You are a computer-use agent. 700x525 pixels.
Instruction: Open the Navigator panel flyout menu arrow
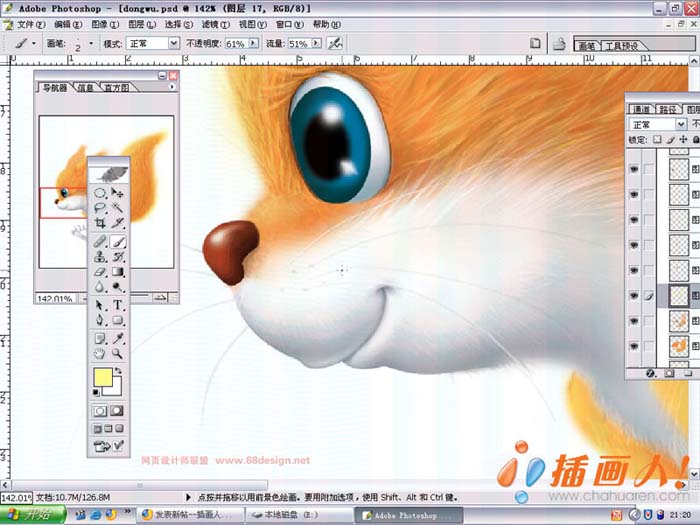pos(172,87)
